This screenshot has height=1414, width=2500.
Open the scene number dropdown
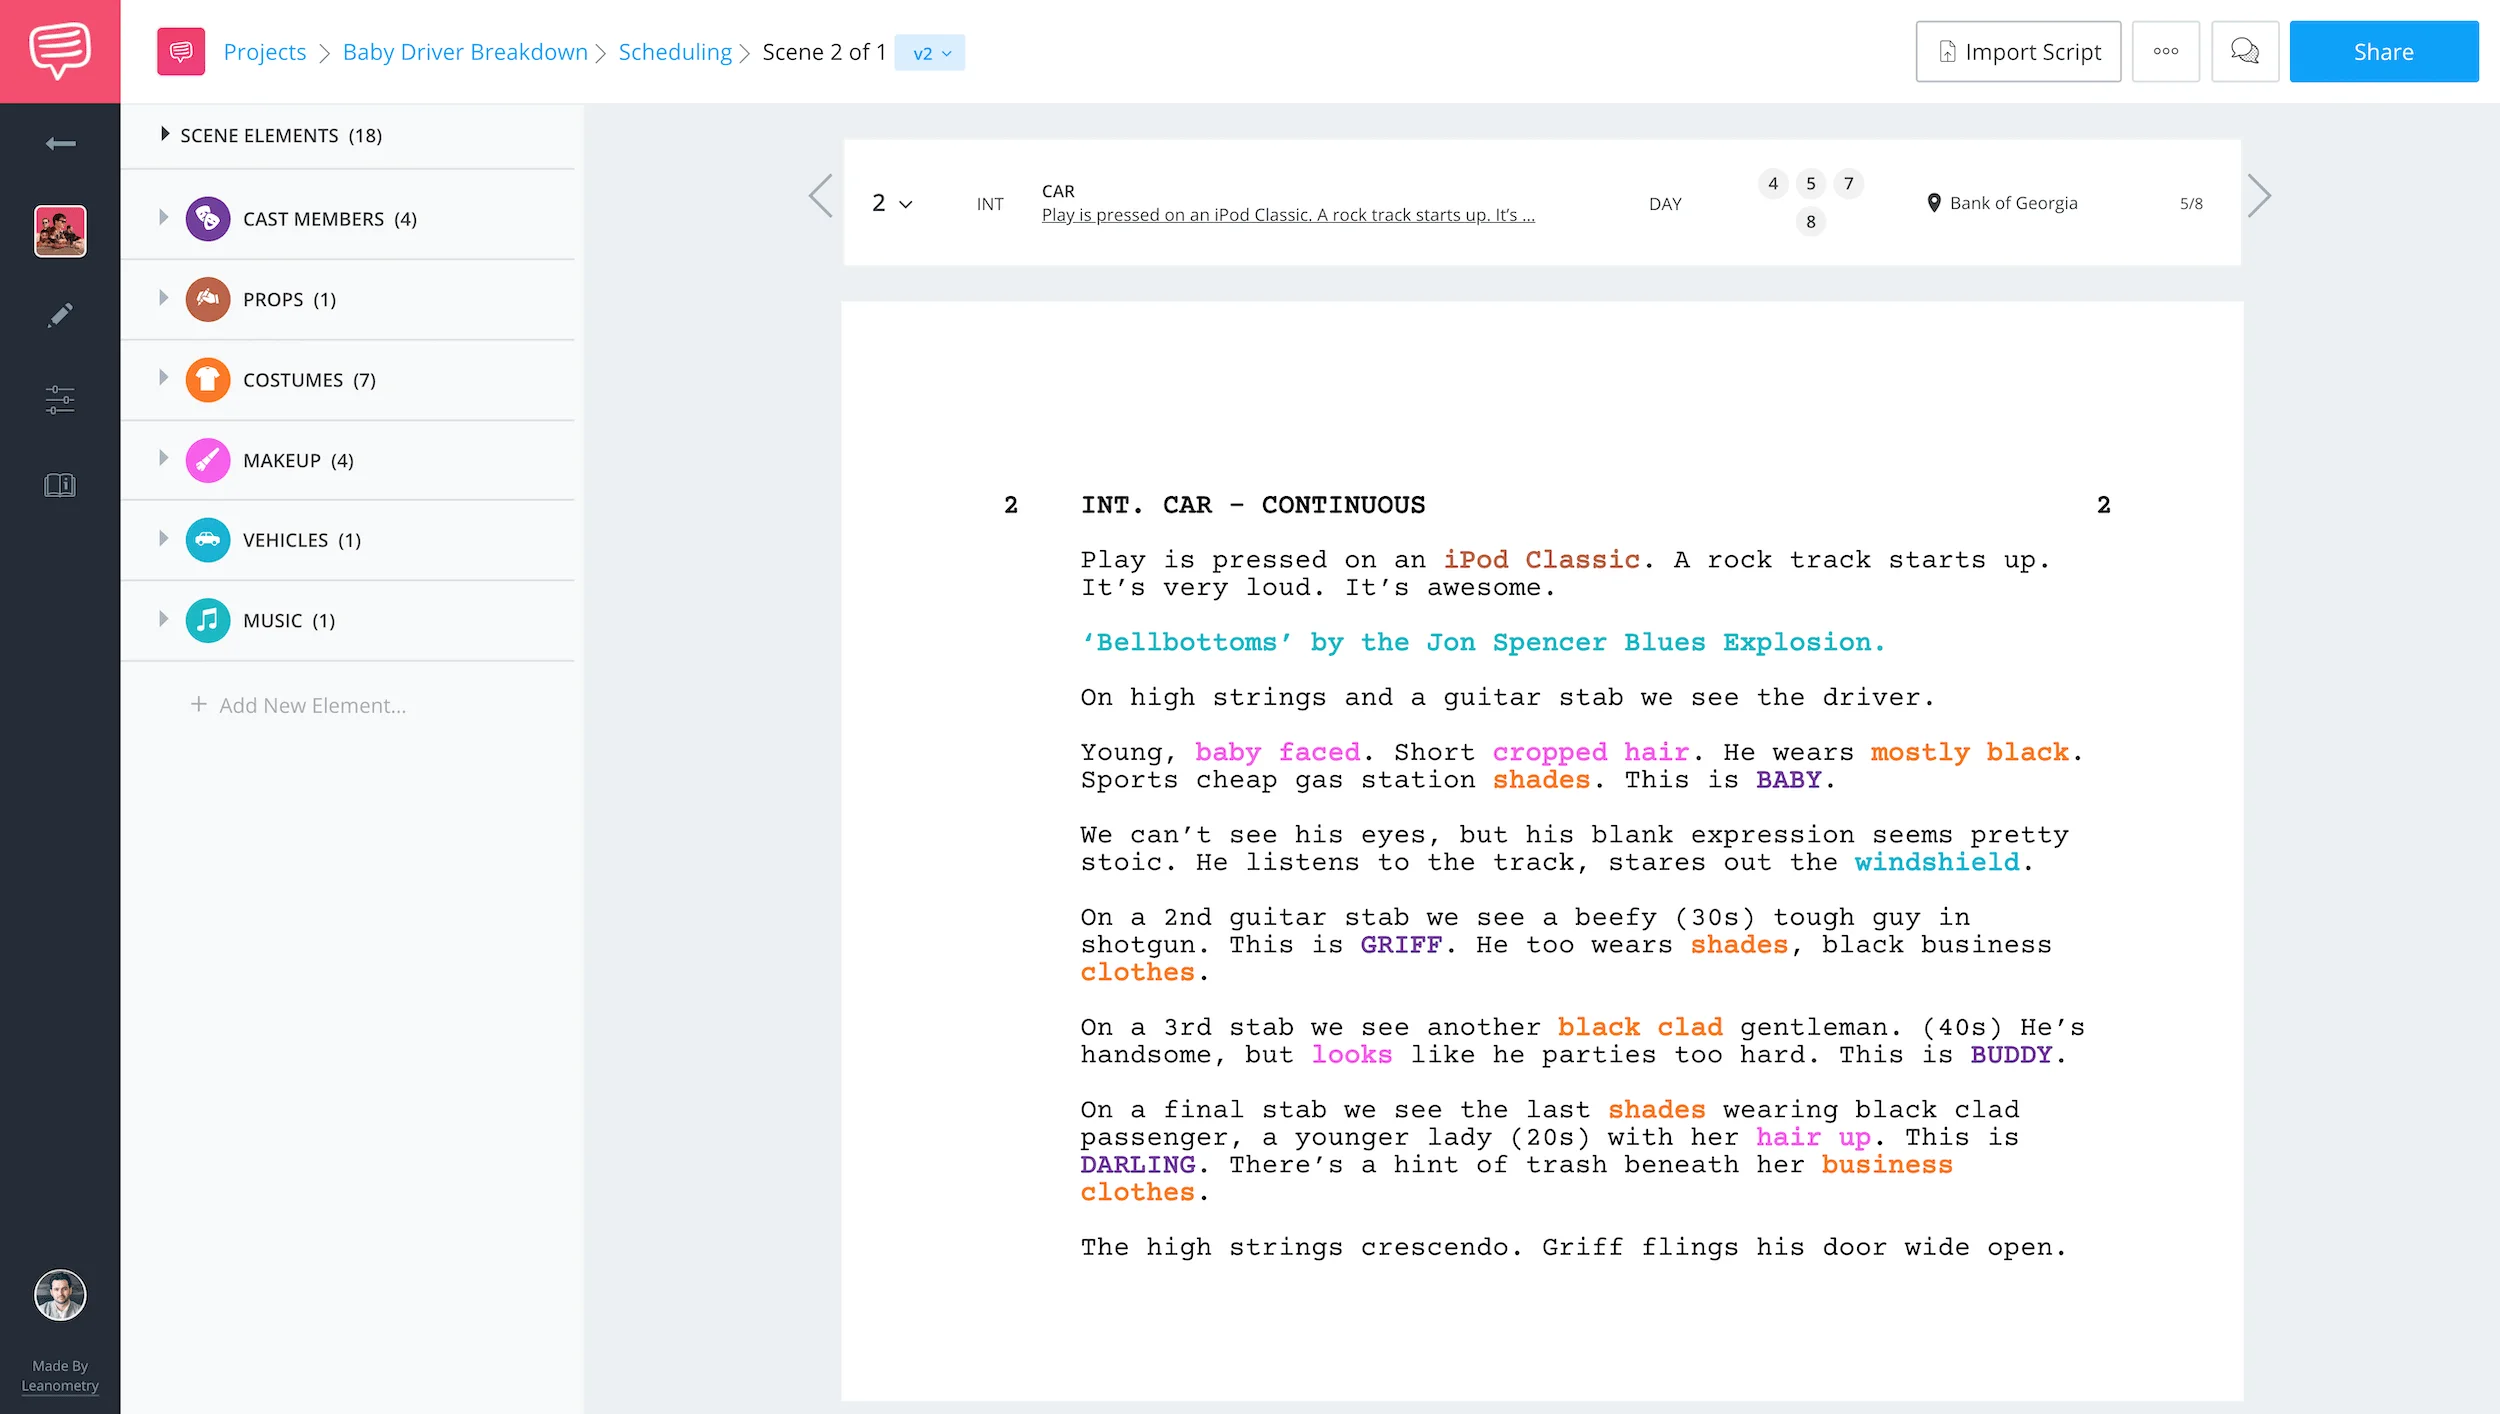(x=893, y=202)
